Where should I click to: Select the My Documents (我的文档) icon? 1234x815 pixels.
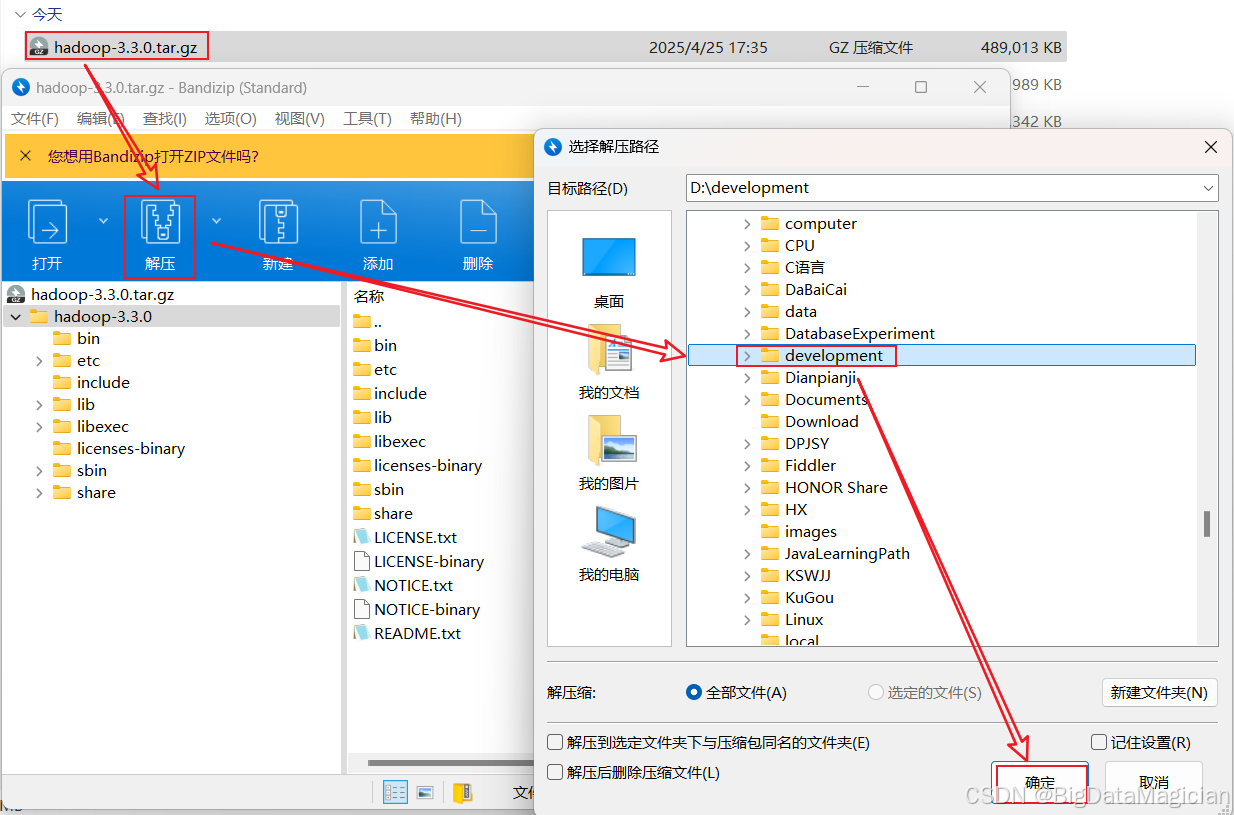coord(609,349)
